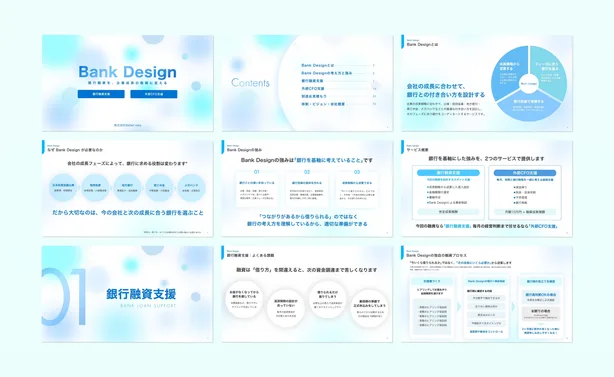Click the top-left segment of the pie diagram

(509, 70)
